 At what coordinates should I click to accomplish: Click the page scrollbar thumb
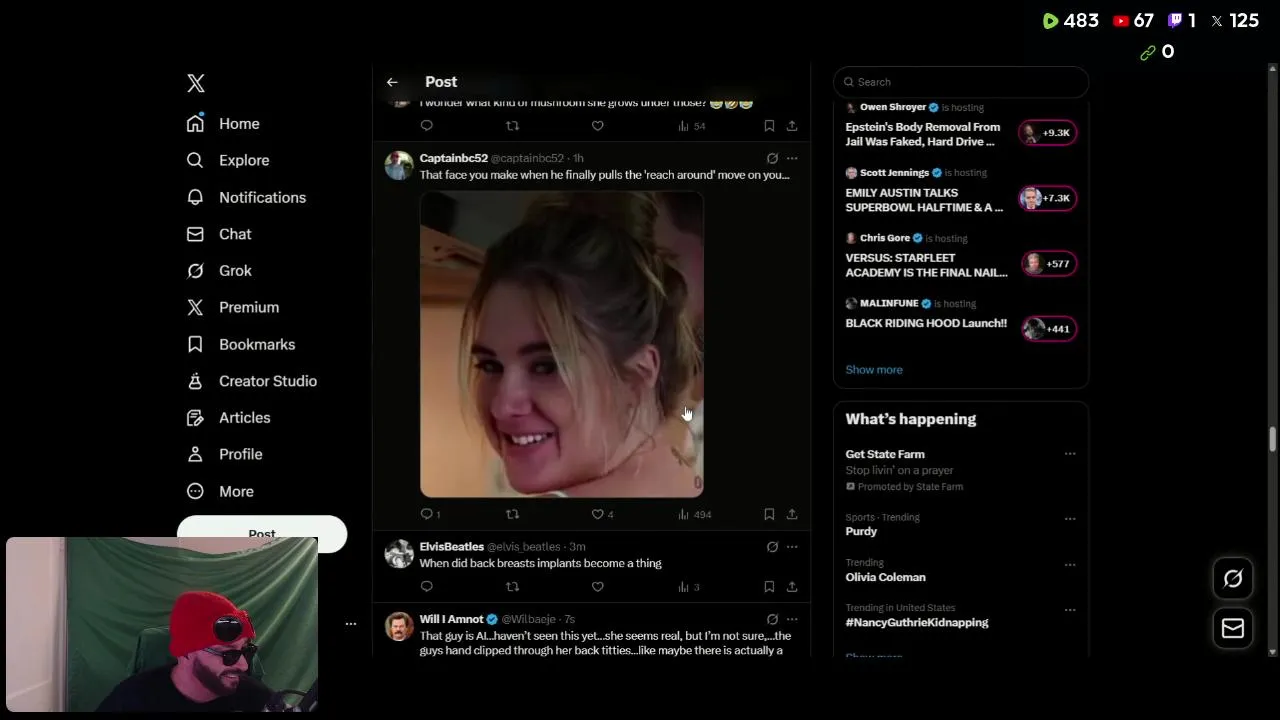[x=1273, y=440]
